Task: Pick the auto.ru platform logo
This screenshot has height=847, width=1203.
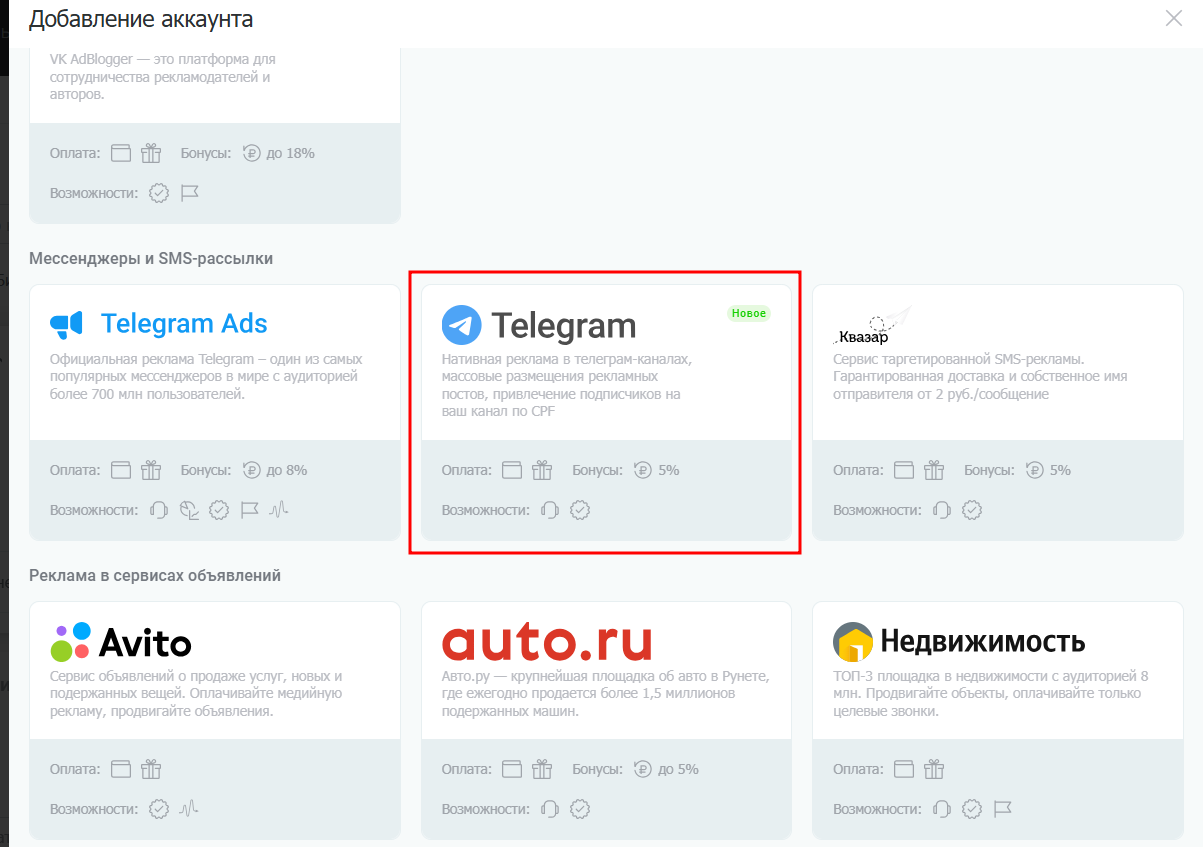Action: [547, 642]
